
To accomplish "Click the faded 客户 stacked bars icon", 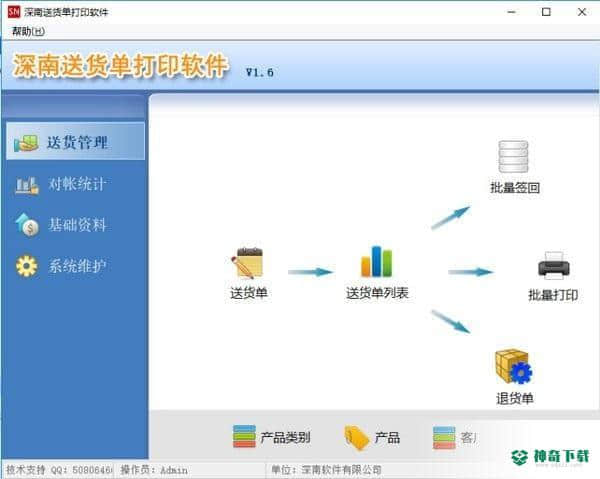I will 444,438.
